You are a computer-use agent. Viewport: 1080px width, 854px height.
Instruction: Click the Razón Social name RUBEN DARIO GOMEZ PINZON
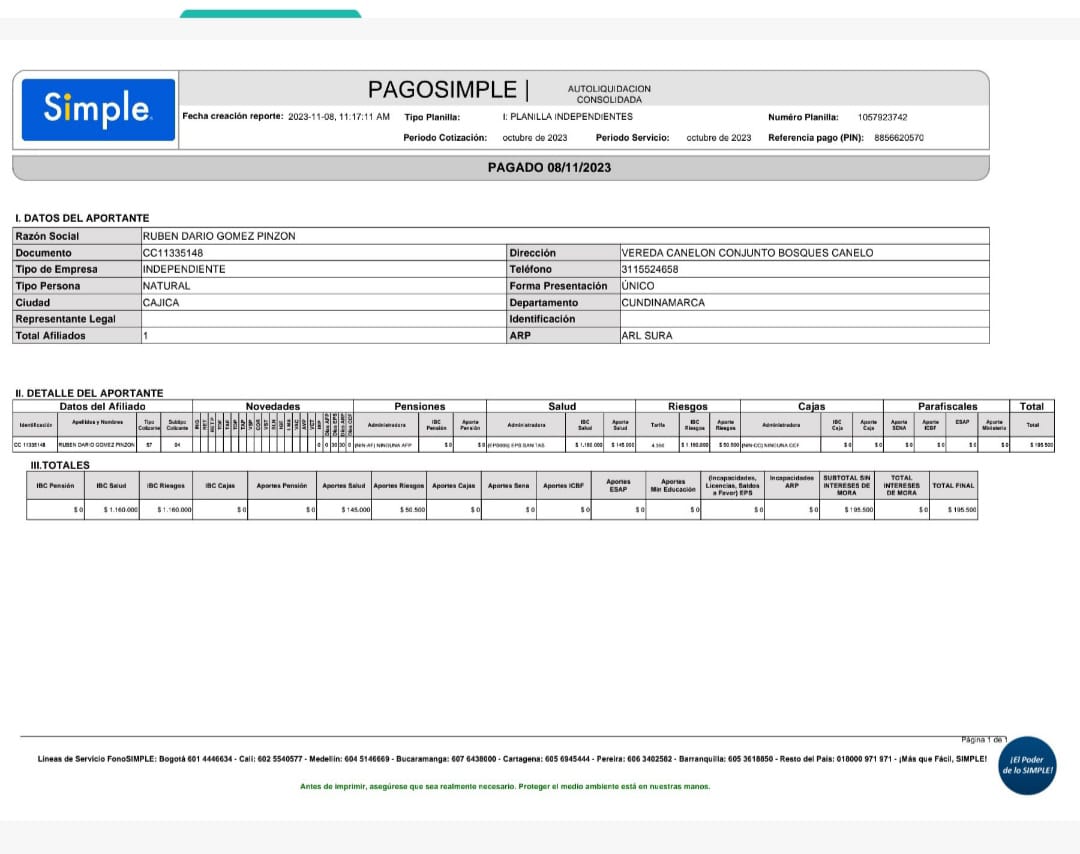(219, 236)
